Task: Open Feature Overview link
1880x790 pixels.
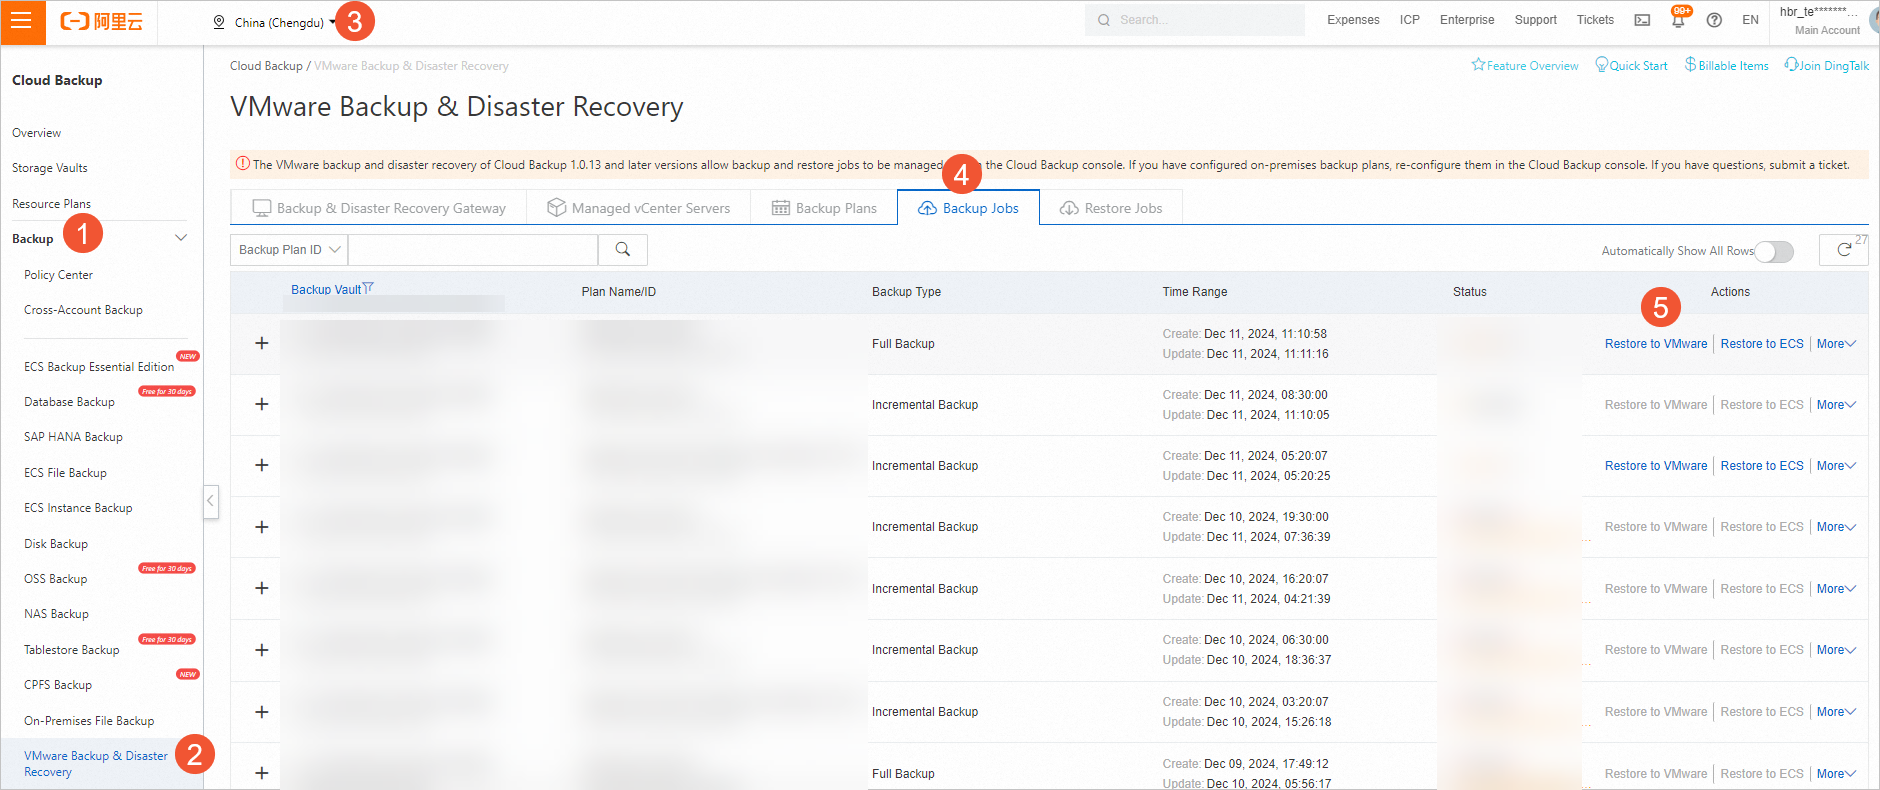Action: click(x=1525, y=66)
